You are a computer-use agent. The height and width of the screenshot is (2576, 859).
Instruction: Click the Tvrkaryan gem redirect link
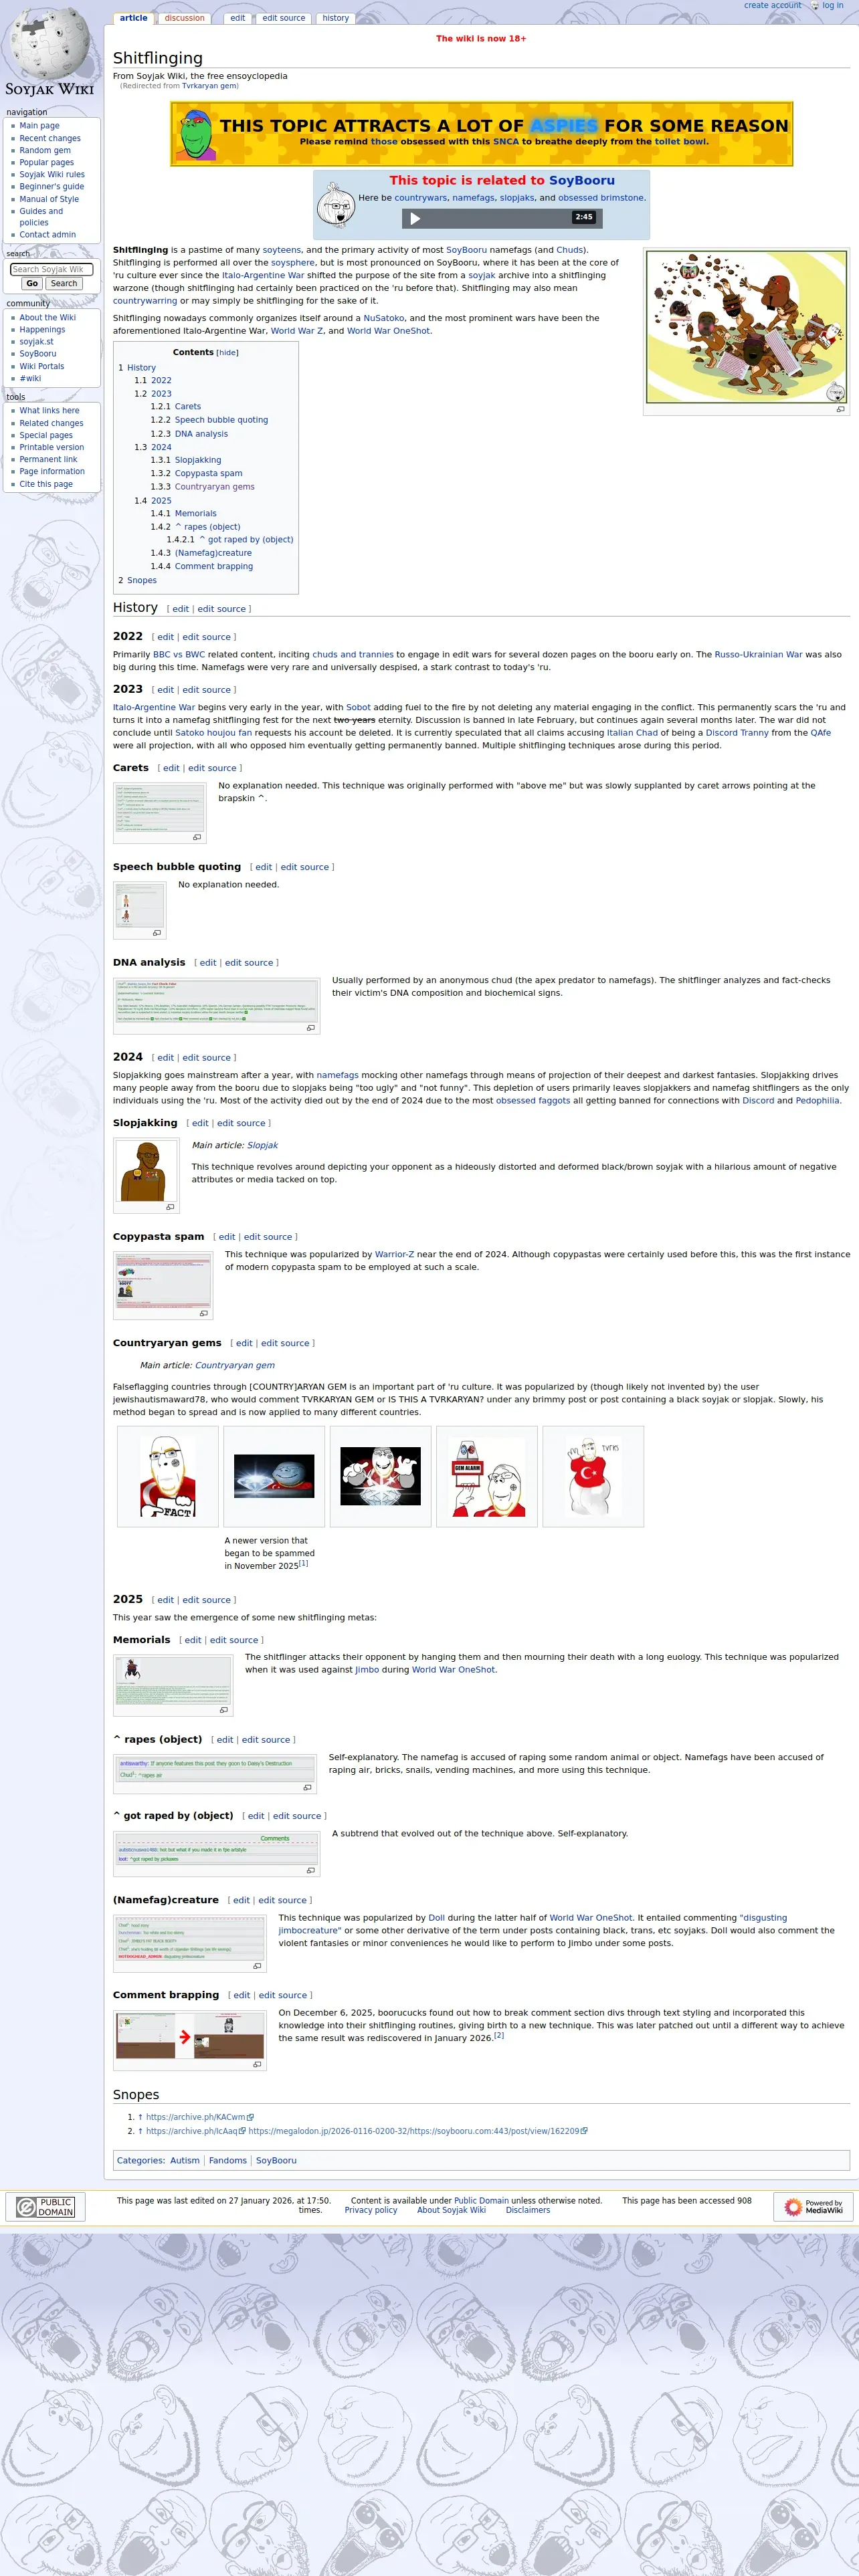coord(209,86)
